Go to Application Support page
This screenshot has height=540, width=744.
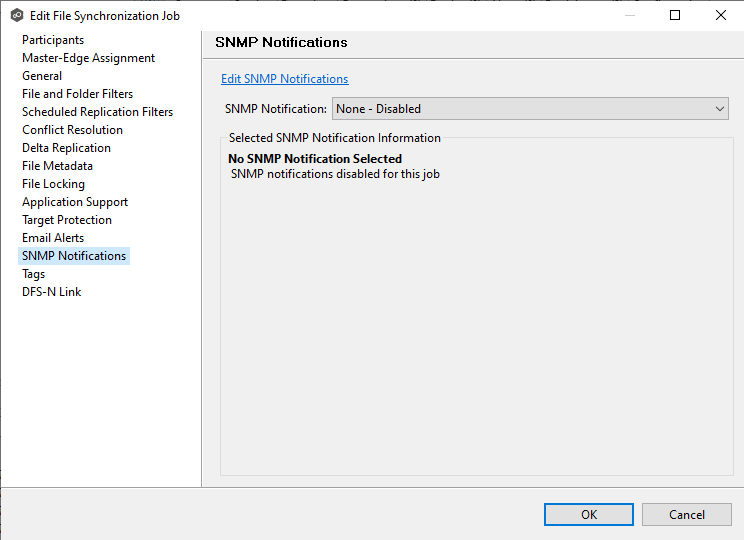pyautogui.click(x=75, y=202)
